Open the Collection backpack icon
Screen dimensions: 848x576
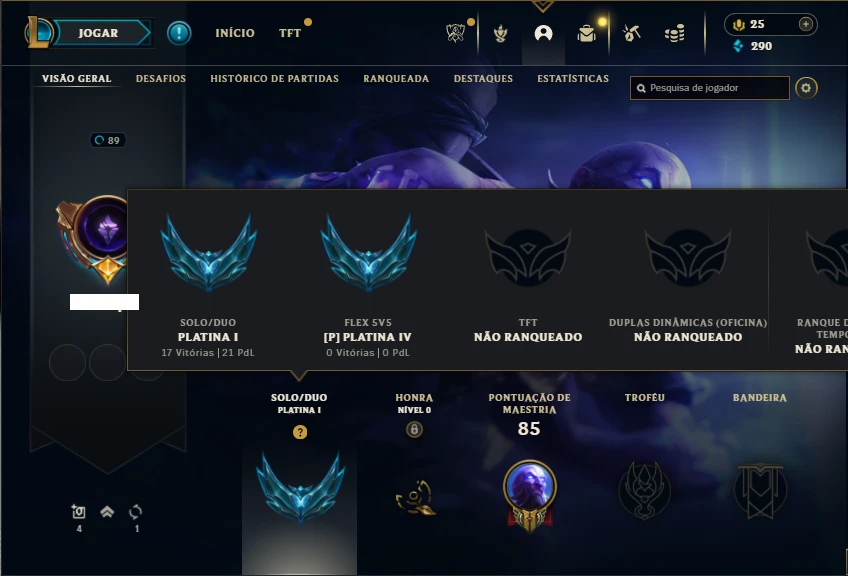pos(586,34)
